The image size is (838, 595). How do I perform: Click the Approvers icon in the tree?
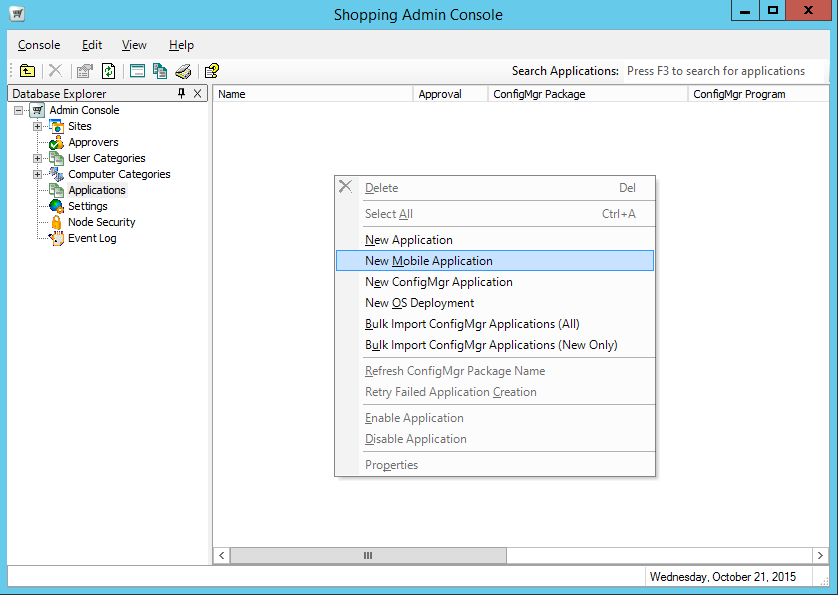coord(56,142)
